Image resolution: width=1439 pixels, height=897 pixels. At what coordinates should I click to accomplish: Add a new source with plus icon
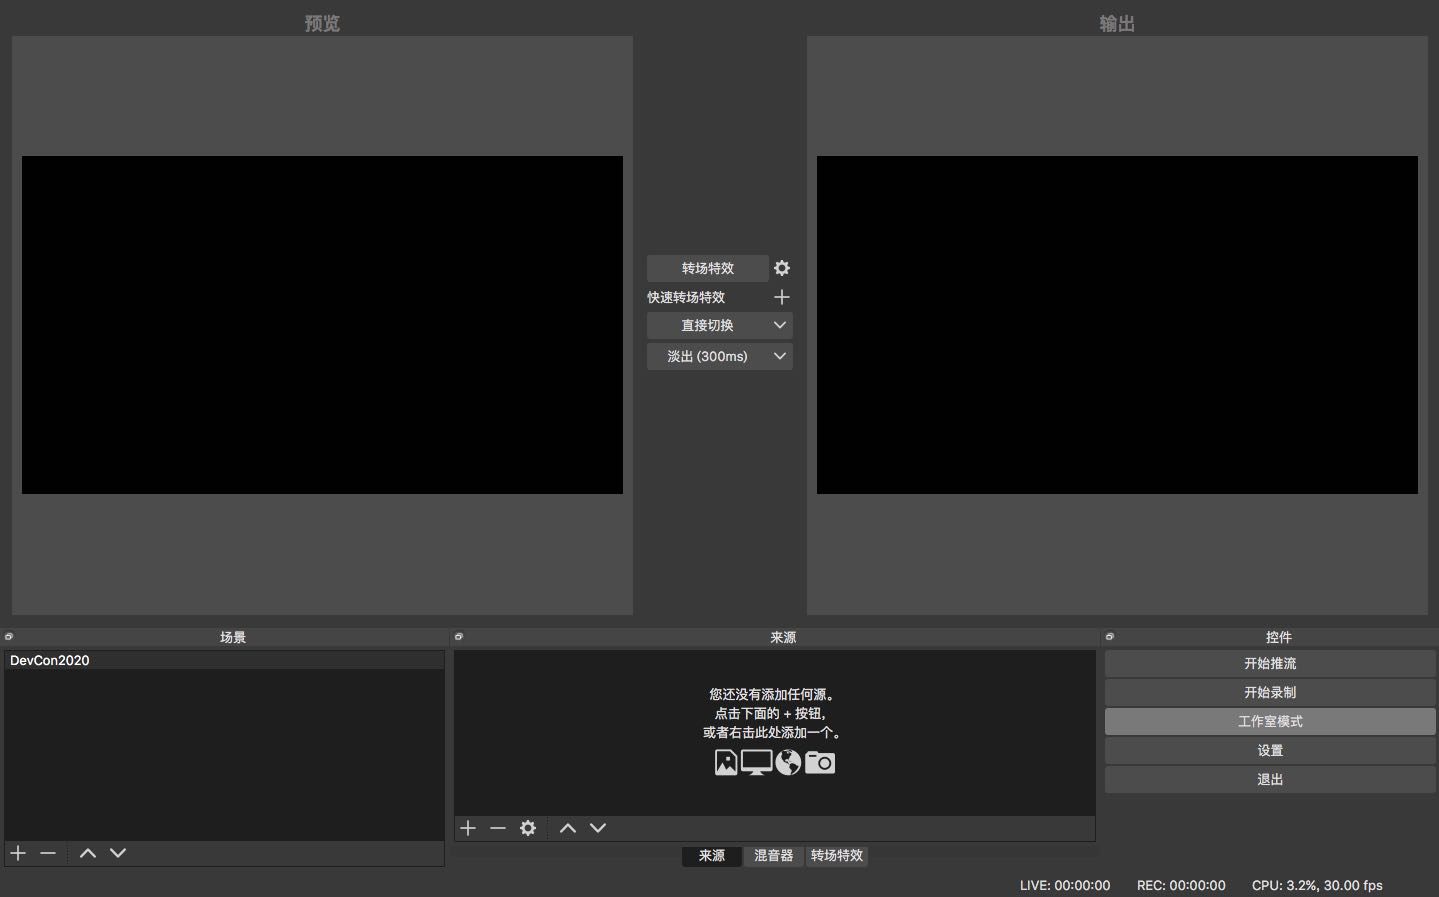pos(468,828)
